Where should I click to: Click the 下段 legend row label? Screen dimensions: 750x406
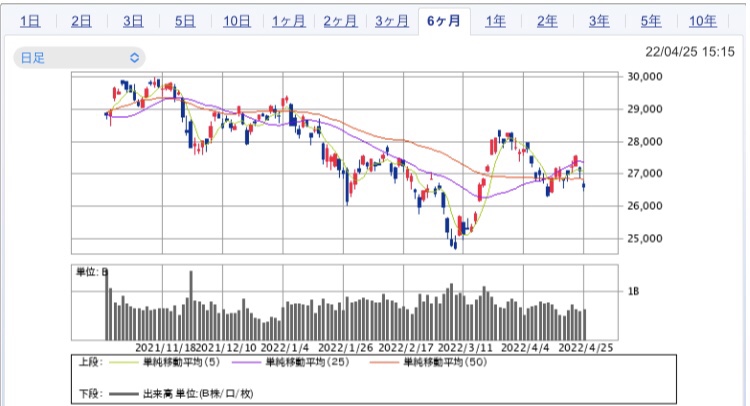pyautogui.click(x=91, y=394)
